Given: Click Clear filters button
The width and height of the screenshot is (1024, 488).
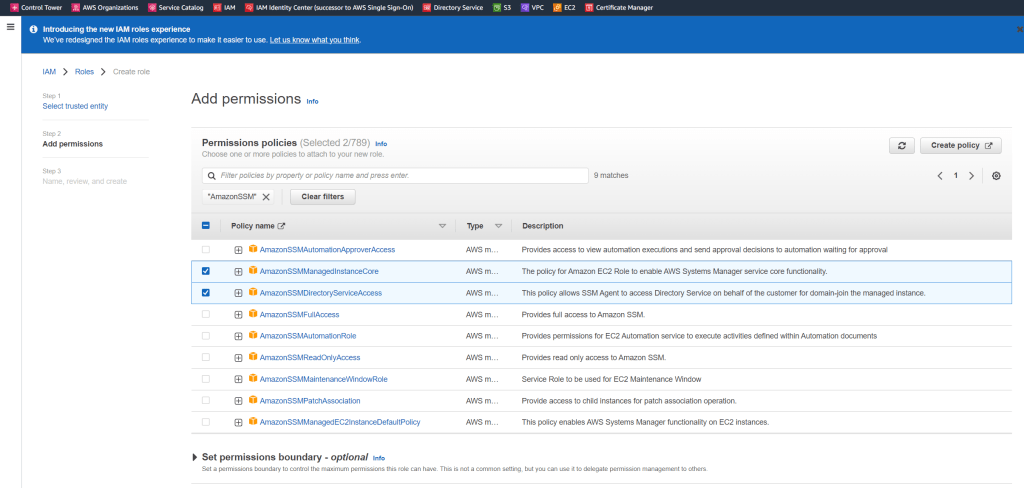Looking at the screenshot, I should [x=323, y=197].
